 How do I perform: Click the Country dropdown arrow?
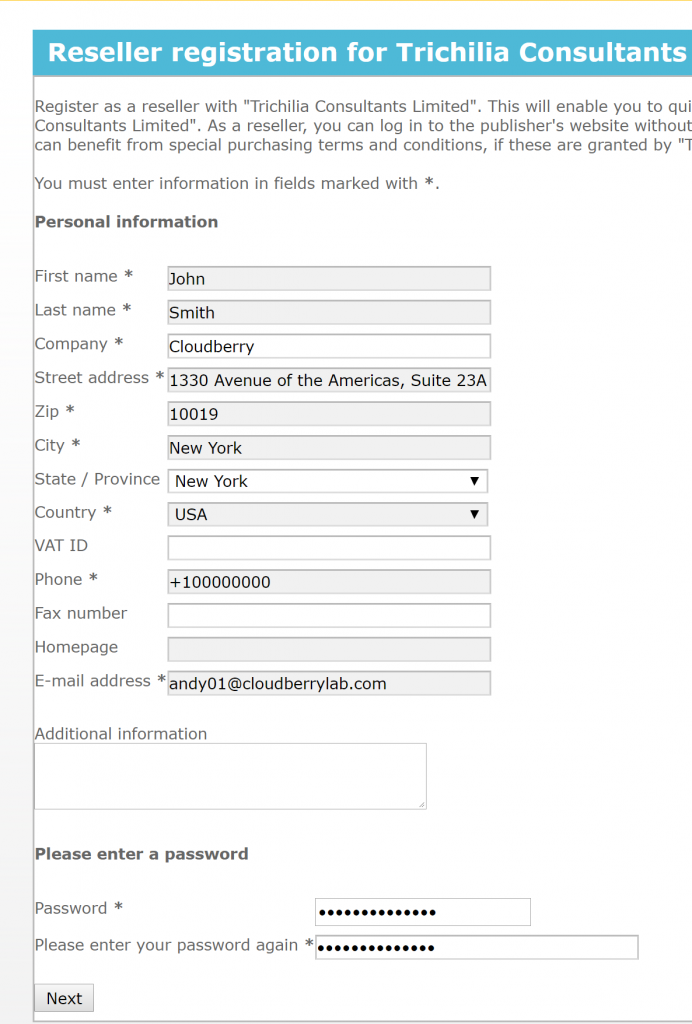475,515
